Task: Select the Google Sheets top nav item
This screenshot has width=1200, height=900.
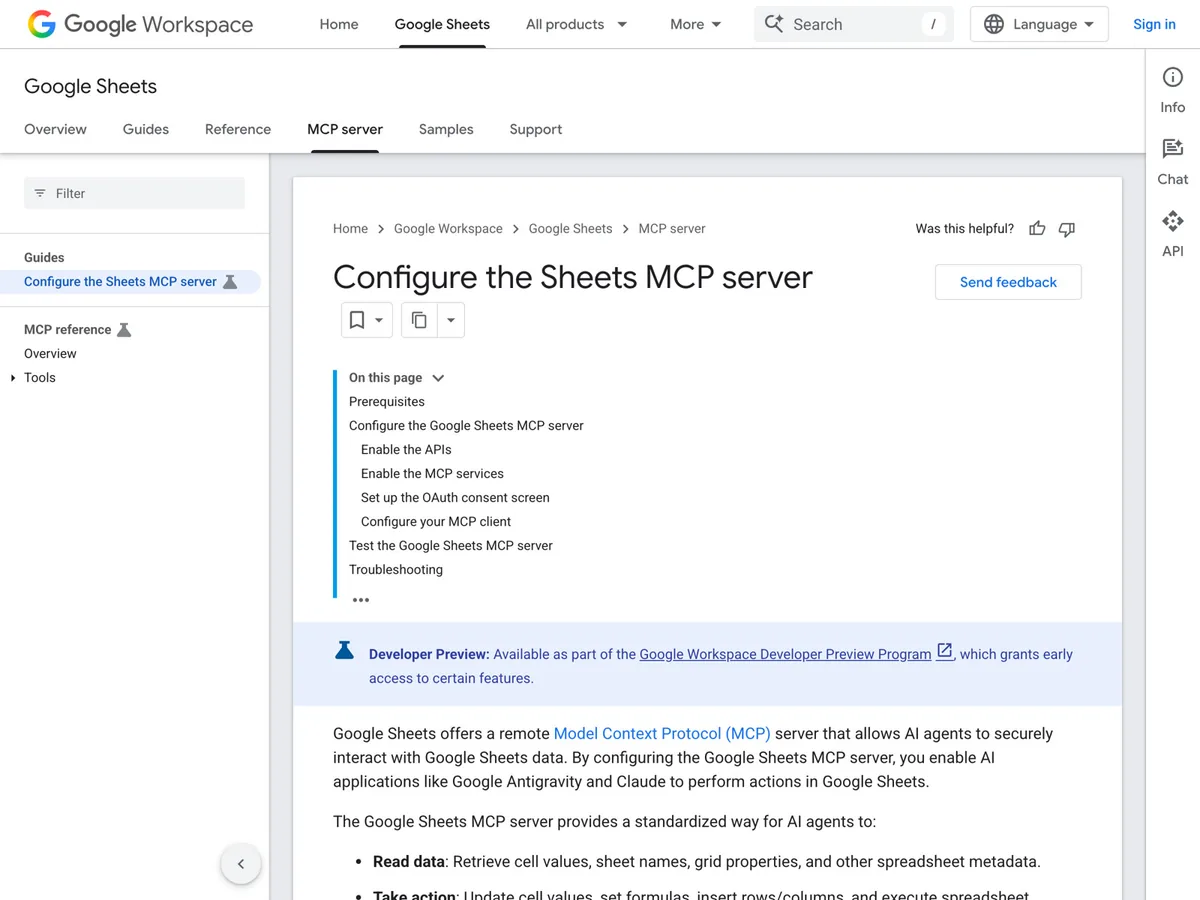Action: click(x=442, y=24)
